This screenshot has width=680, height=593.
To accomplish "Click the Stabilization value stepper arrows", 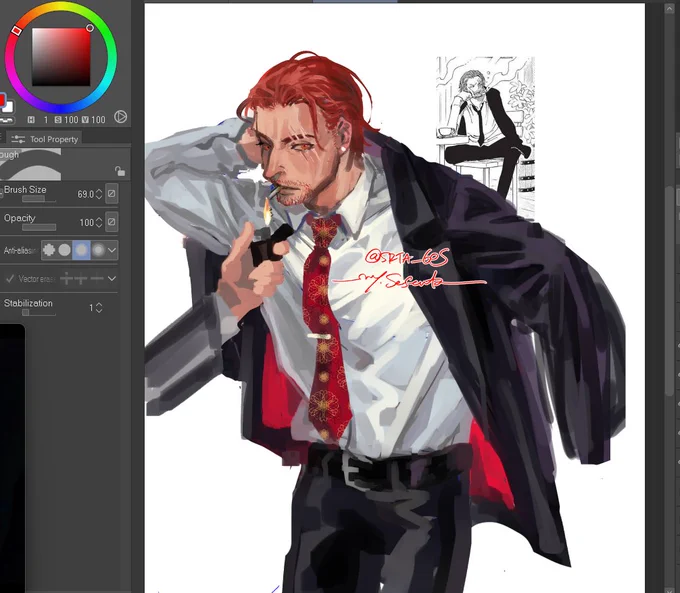I will pyautogui.click(x=99, y=308).
